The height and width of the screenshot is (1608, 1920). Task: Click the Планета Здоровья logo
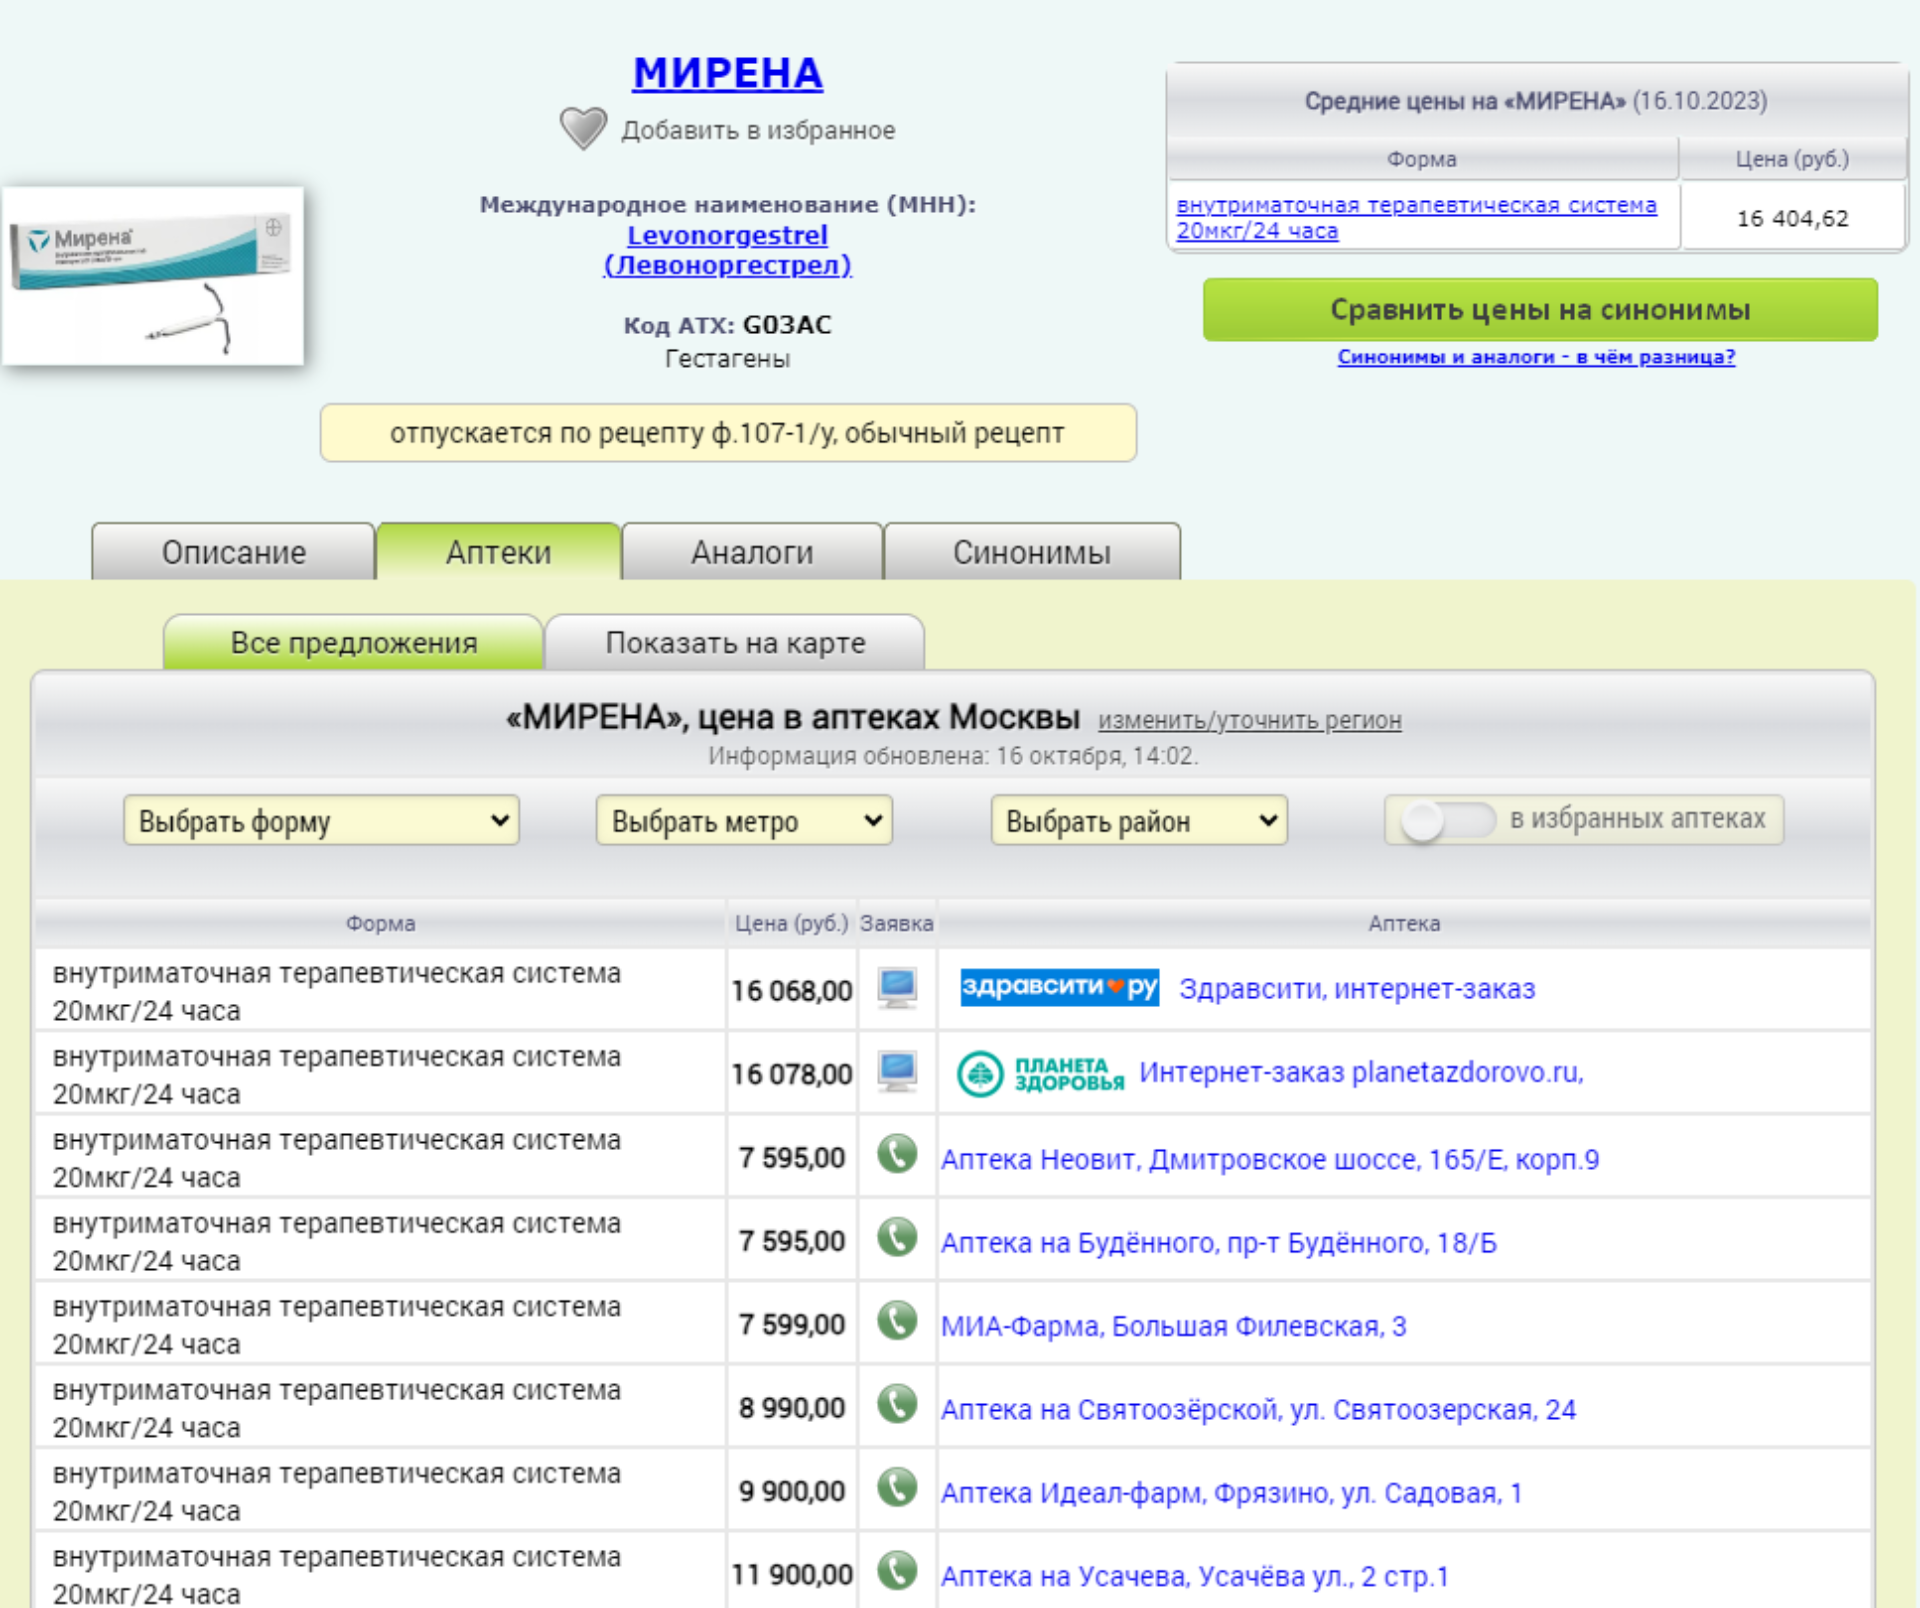(x=1040, y=1074)
